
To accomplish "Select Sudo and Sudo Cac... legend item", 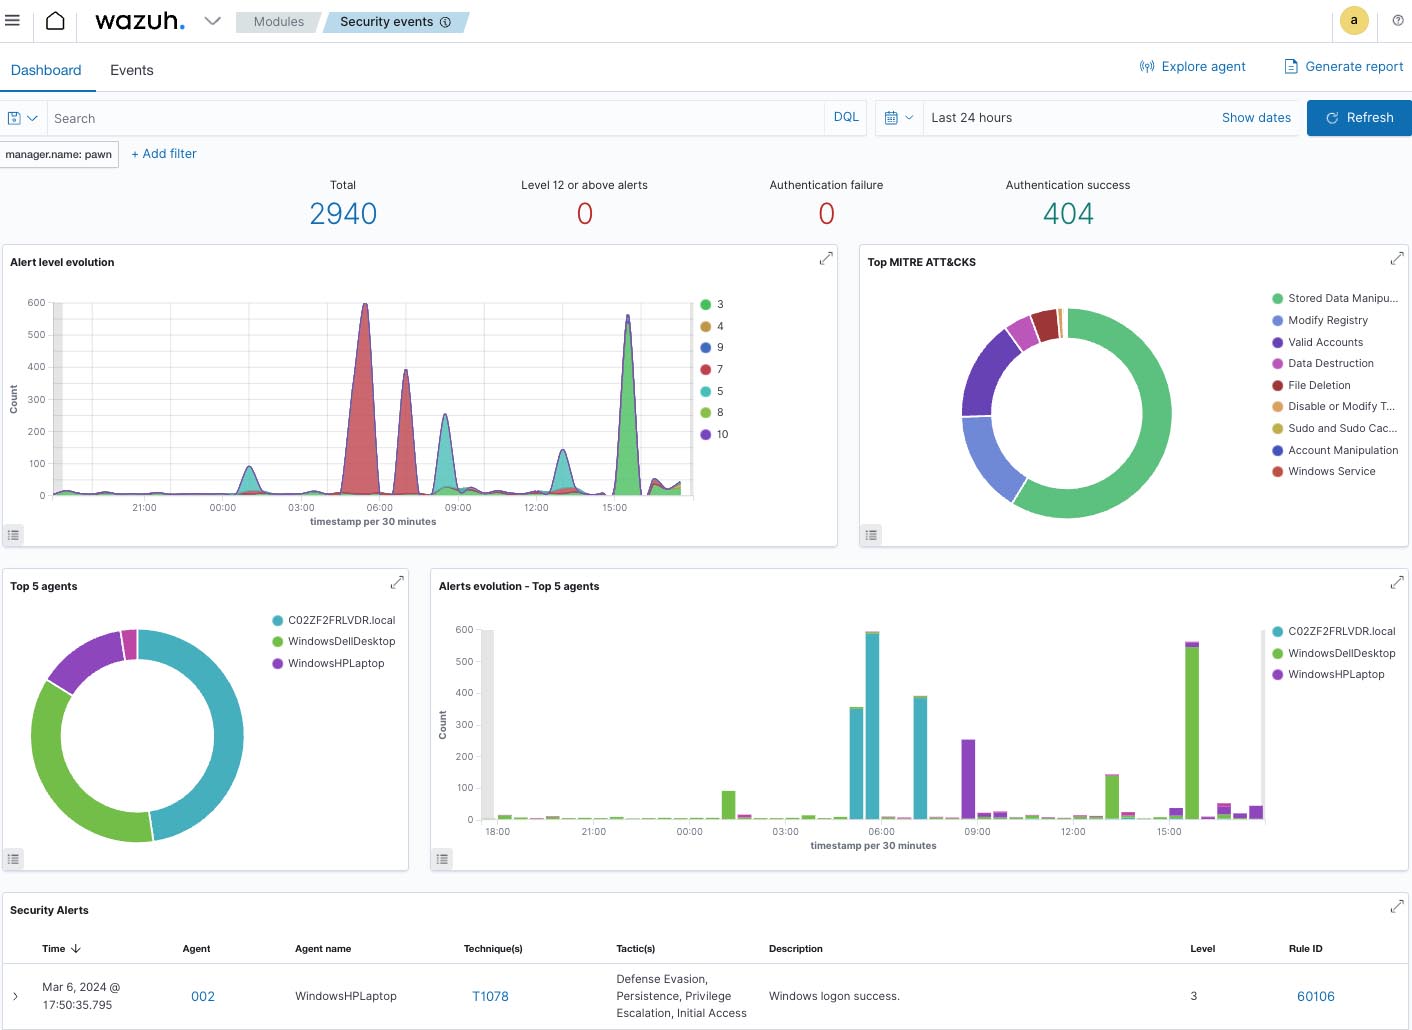I will (1334, 428).
